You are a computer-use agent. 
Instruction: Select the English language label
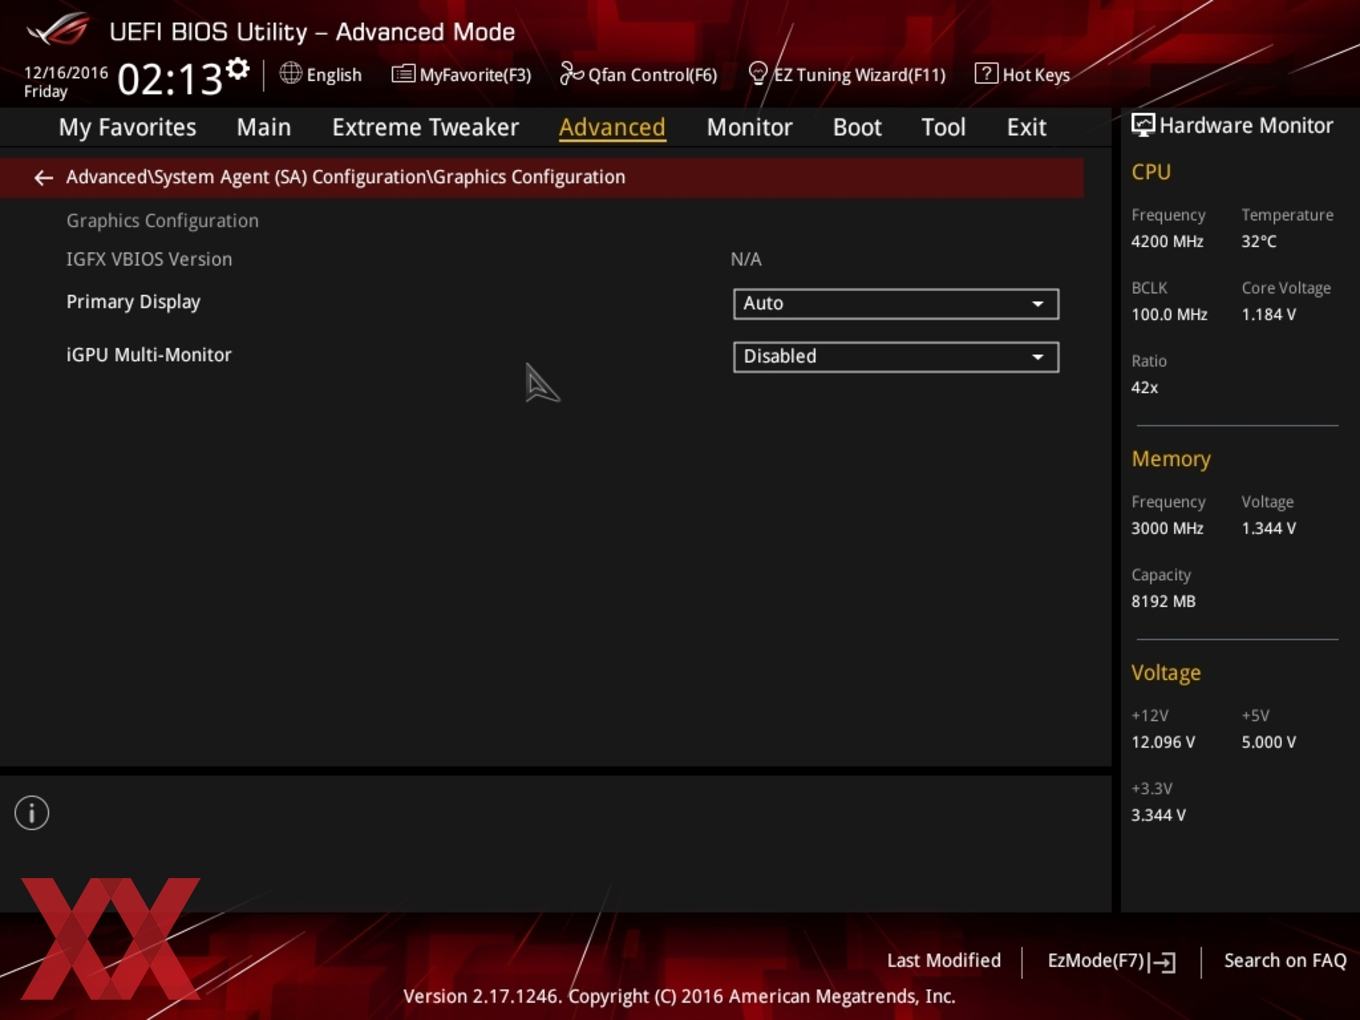334,75
